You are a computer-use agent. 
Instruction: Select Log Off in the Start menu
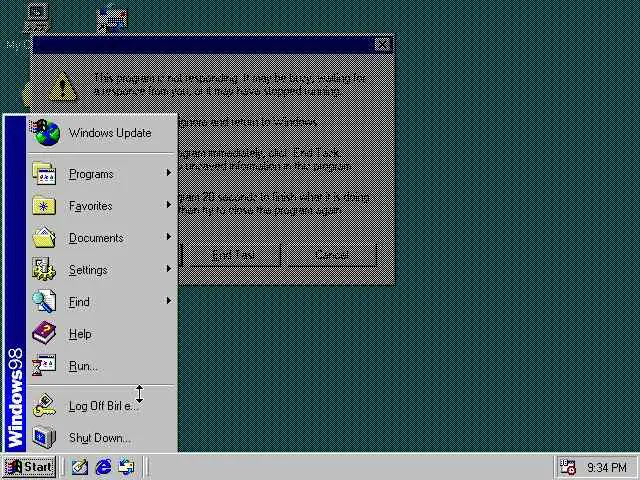click(x=102, y=406)
